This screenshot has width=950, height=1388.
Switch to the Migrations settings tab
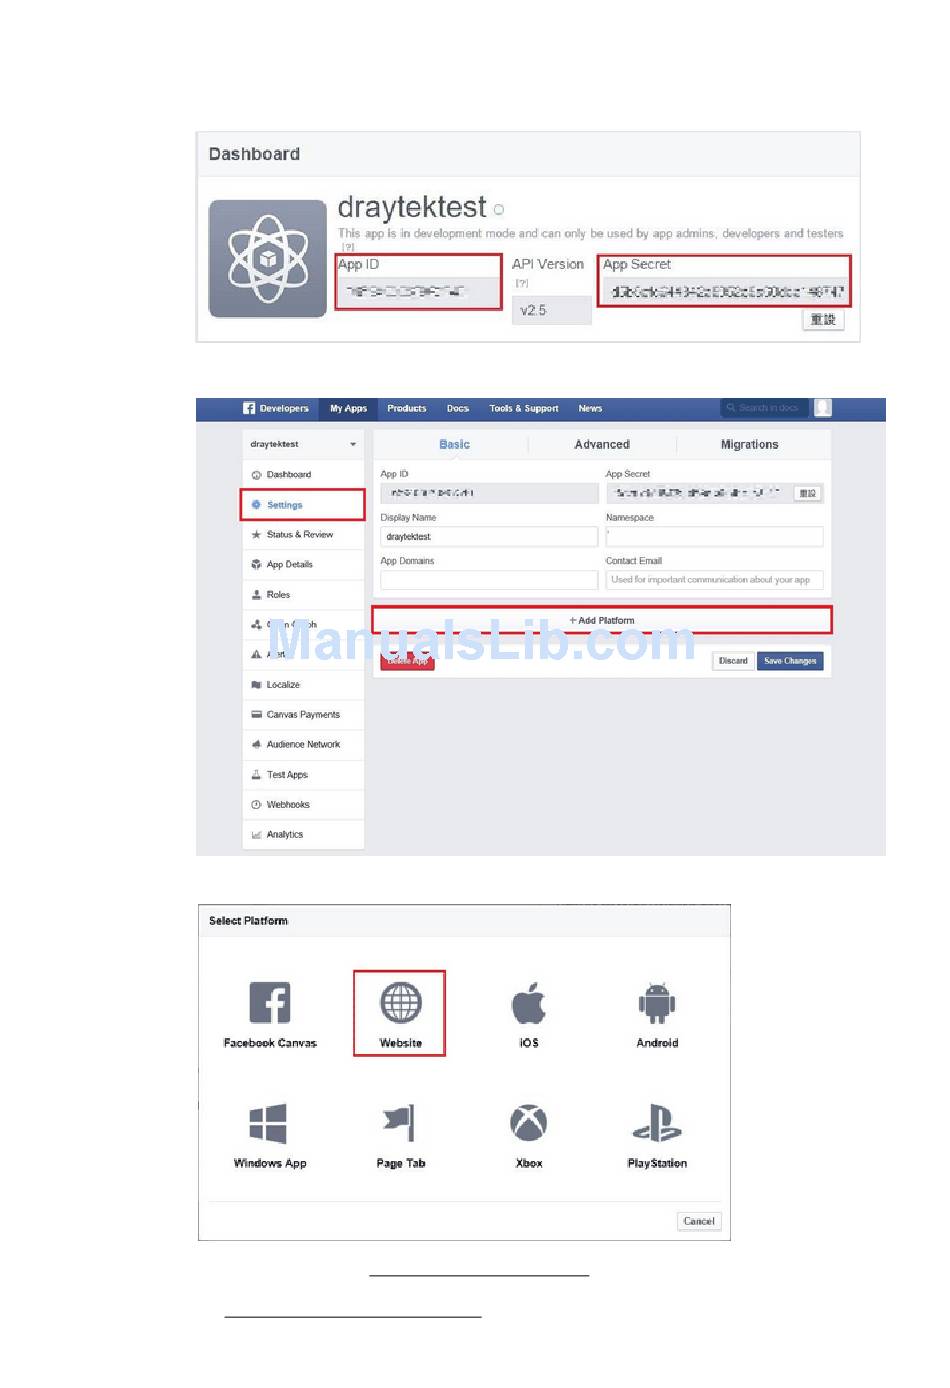(749, 445)
